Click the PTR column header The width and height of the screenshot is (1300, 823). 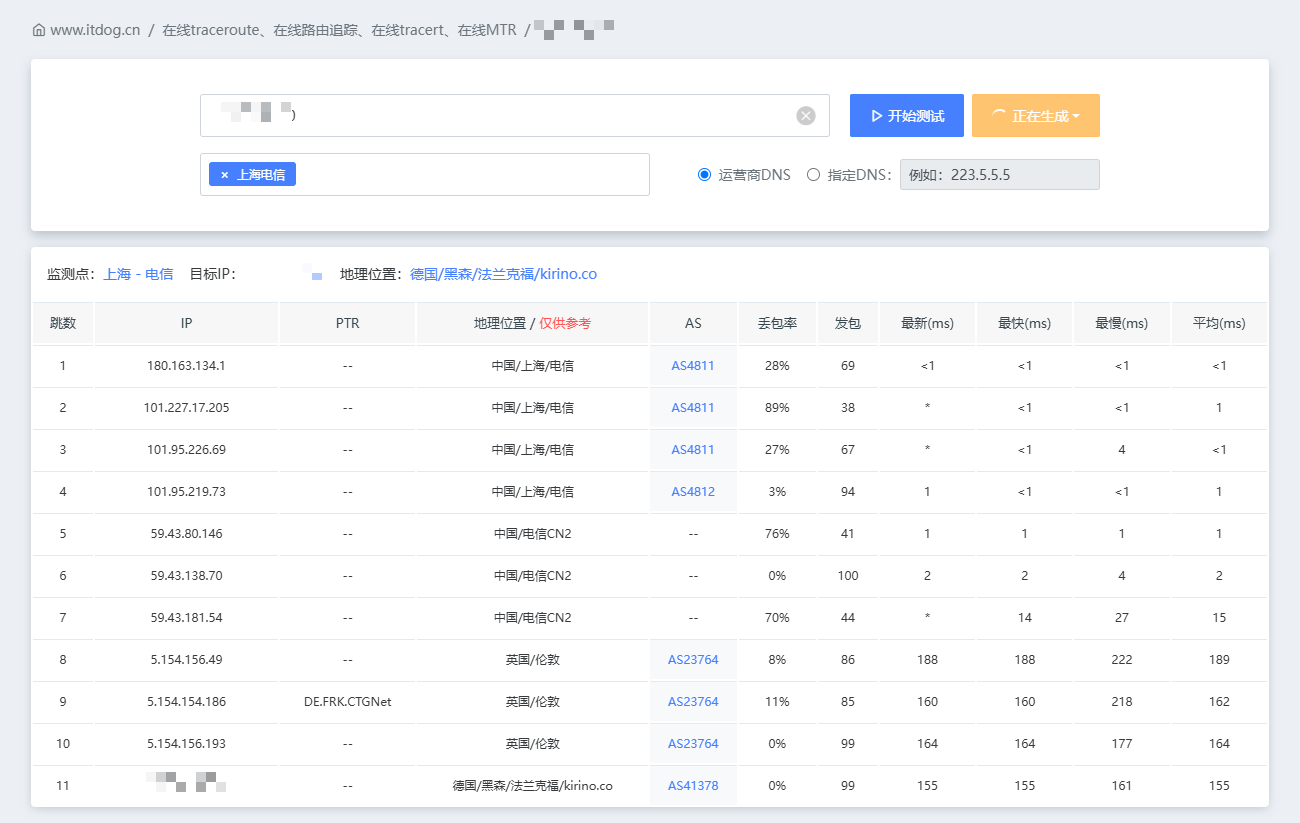click(x=347, y=324)
